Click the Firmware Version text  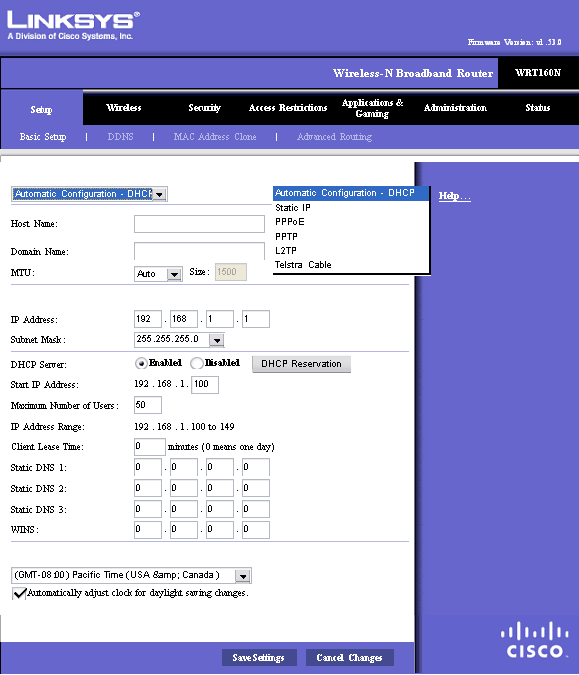[x=514, y=42]
